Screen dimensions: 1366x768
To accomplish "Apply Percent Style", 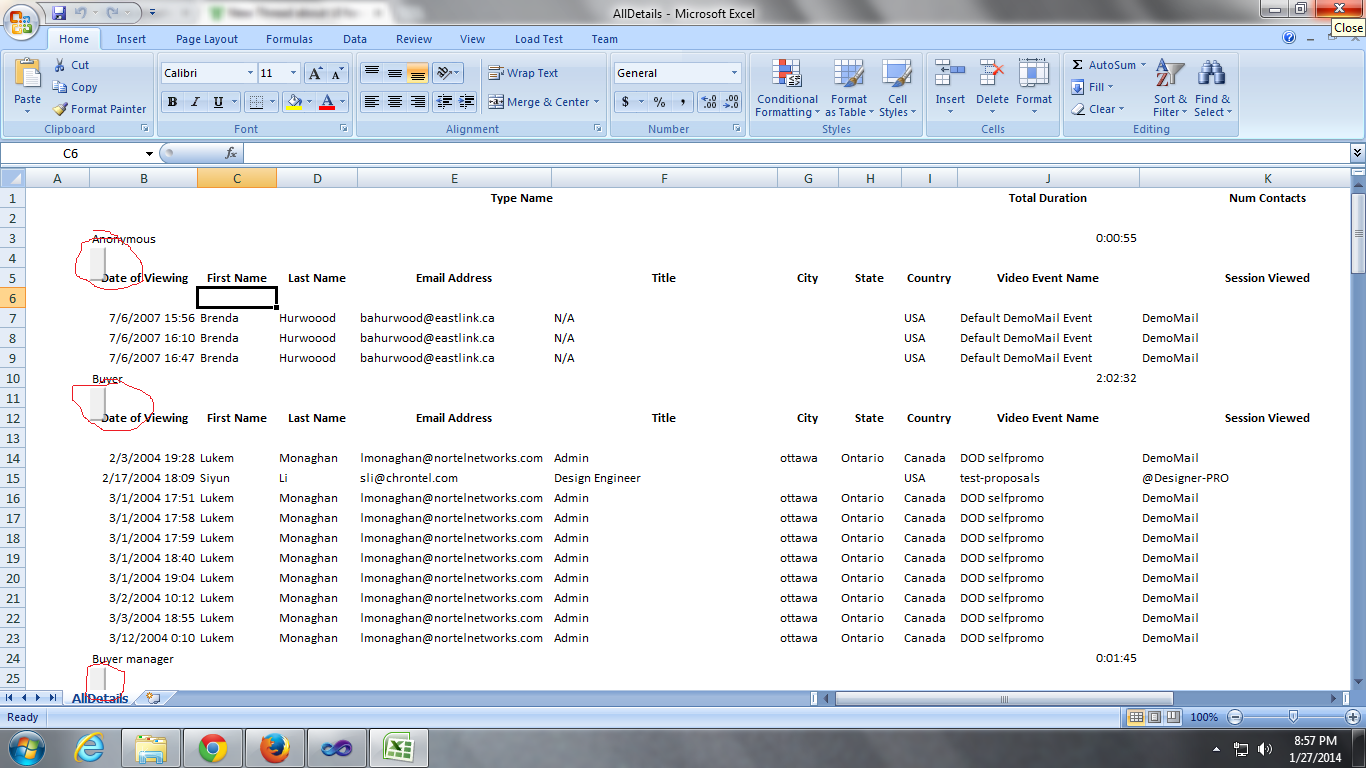I will pyautogui.click(x=659, y=102).
